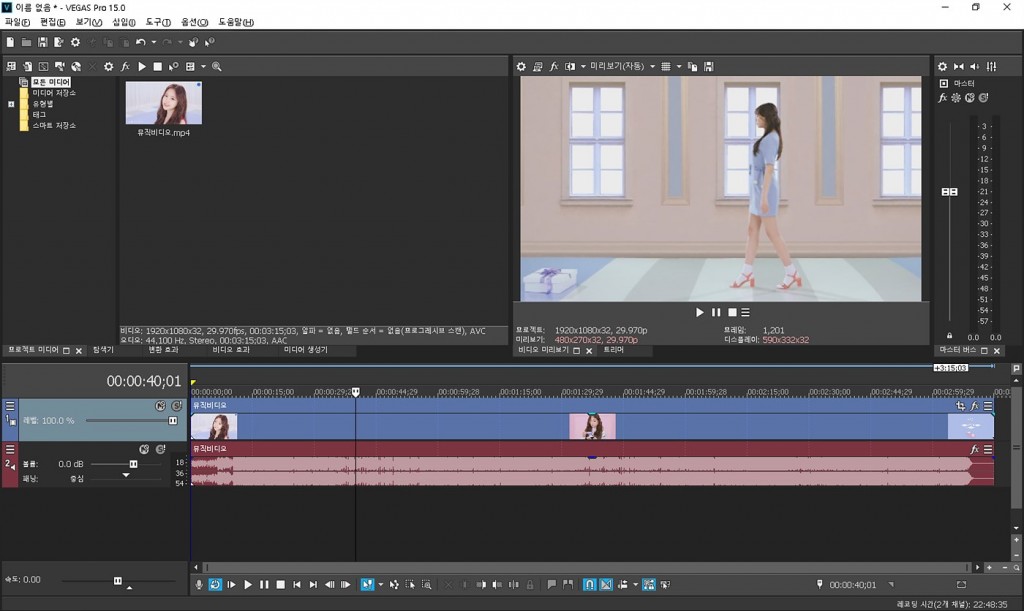Open the Views dropdown arrow in Project Media

click(203, 66)
